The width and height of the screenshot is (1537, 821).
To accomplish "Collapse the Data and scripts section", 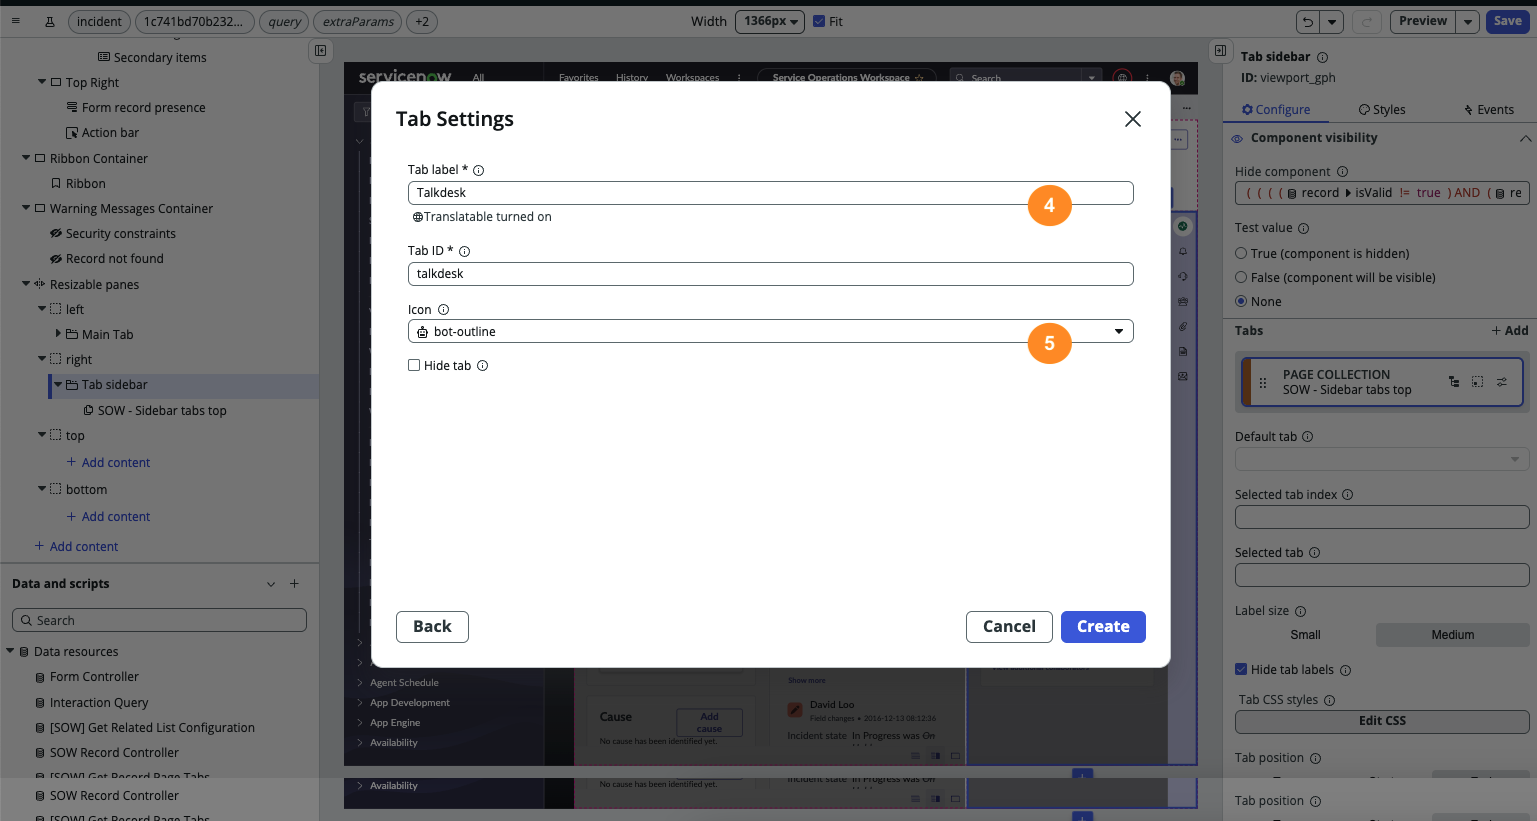I will tap(270, 584).
